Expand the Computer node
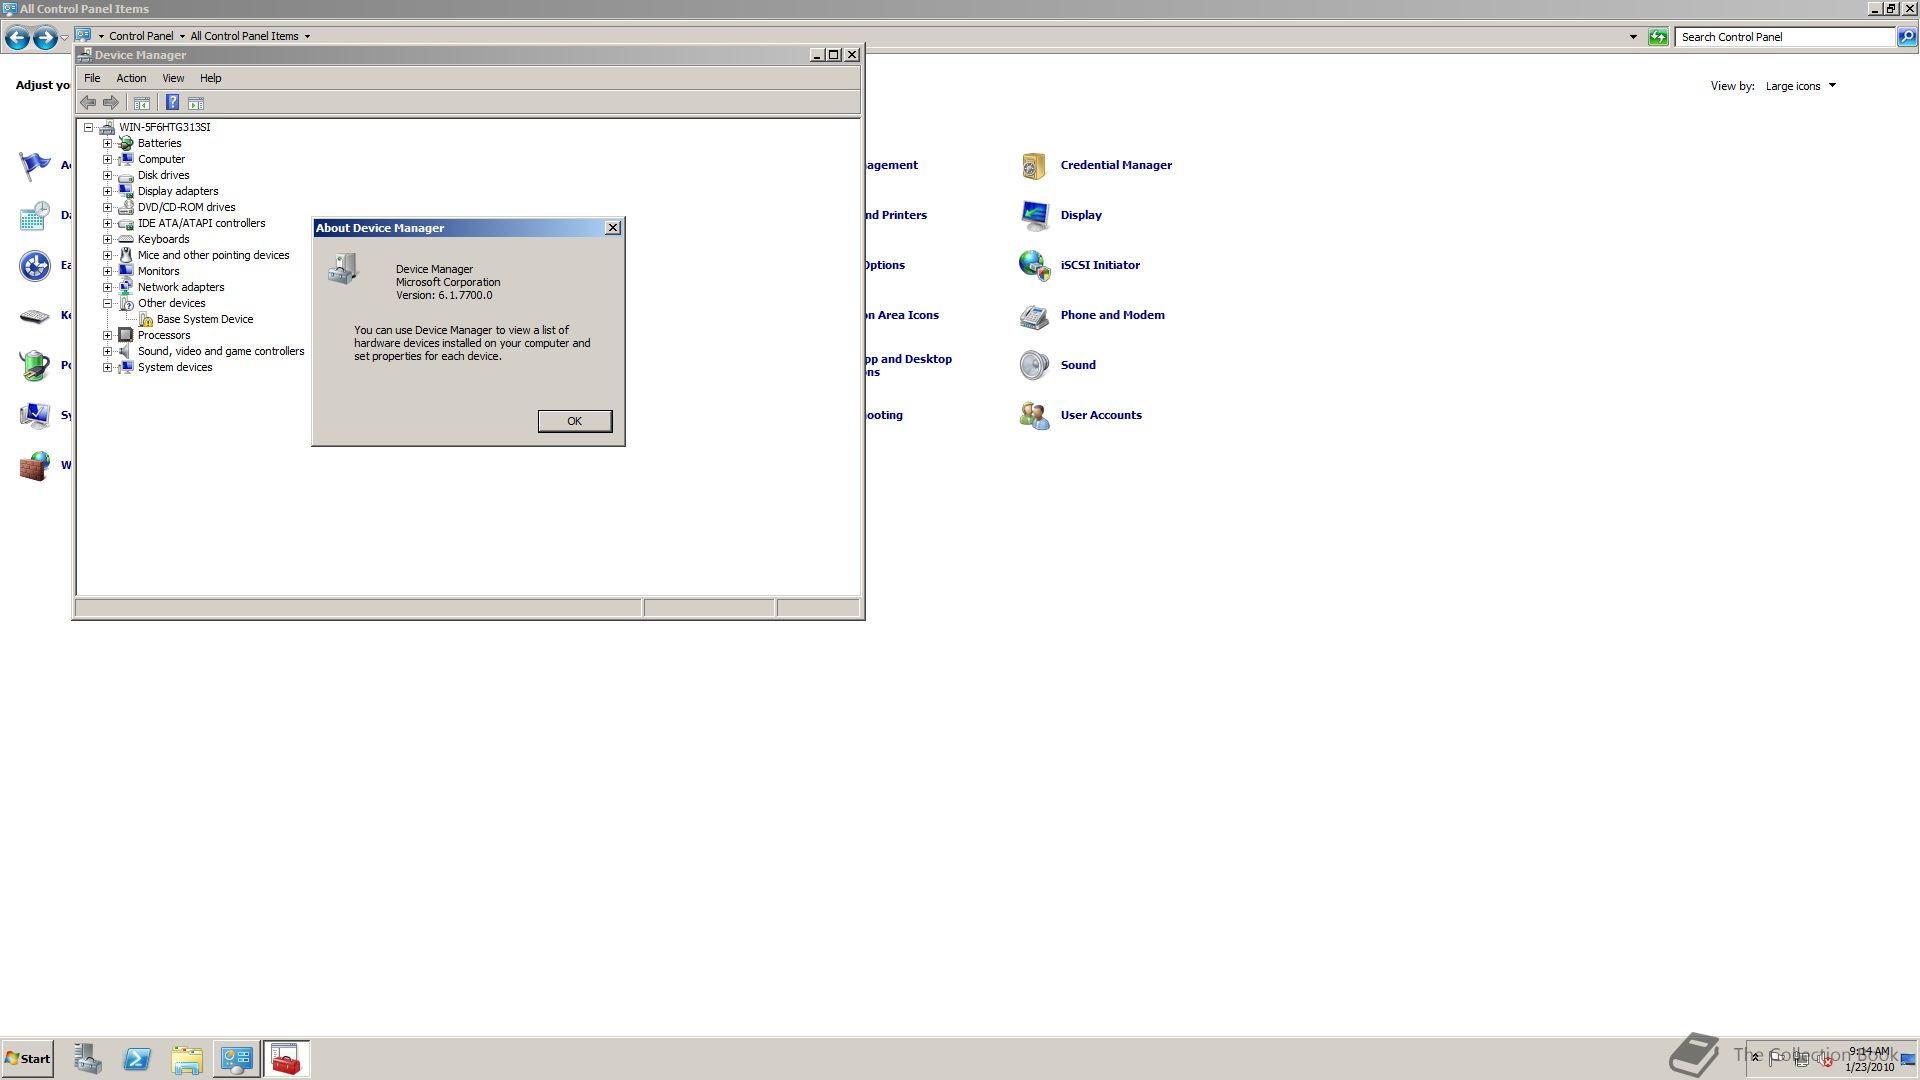This screenshot has height=1080, width=1920. (x=108, y=159)
